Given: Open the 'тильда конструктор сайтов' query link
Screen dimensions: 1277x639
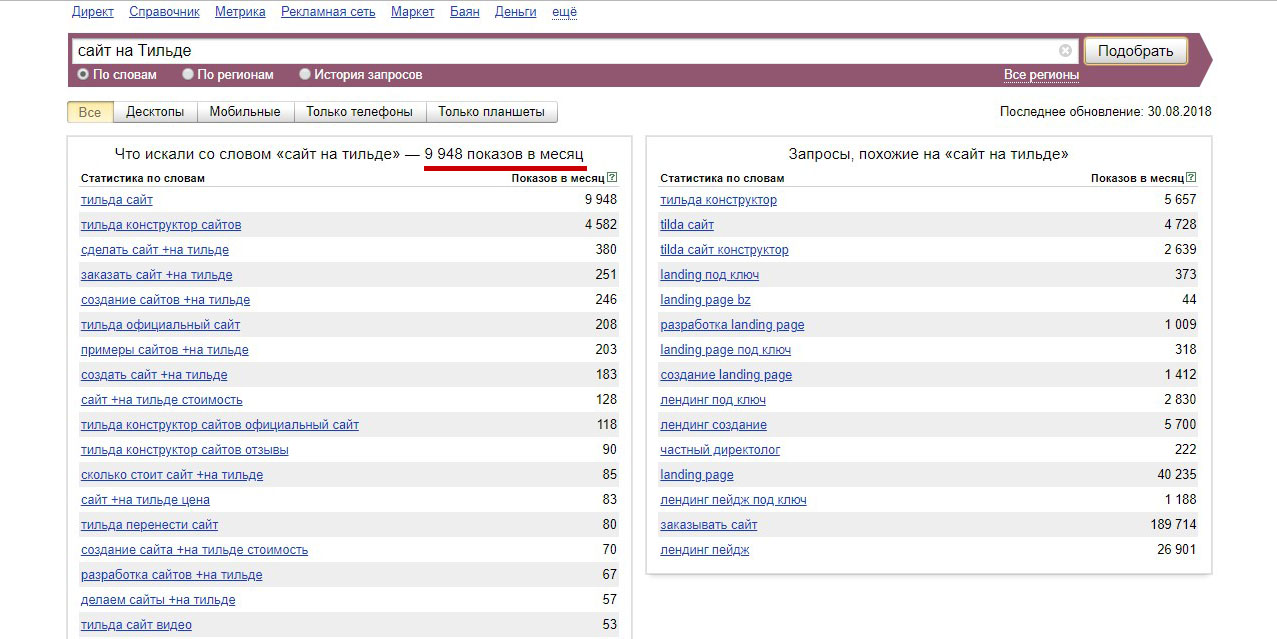Looking at the screenshot, I should (161, 225).
